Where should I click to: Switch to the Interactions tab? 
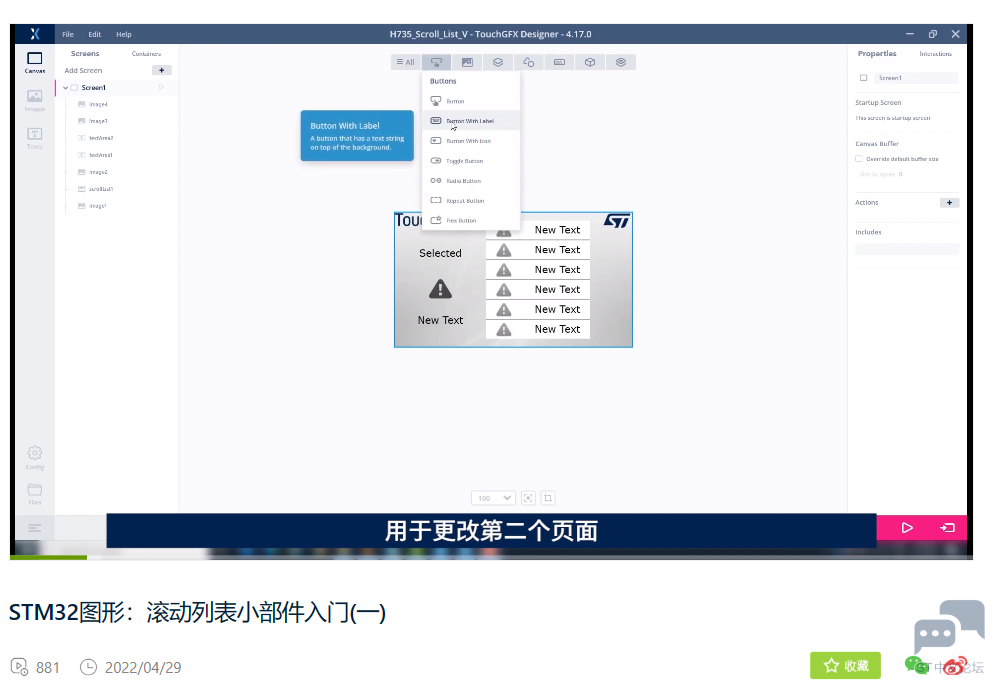coord(935,54)
